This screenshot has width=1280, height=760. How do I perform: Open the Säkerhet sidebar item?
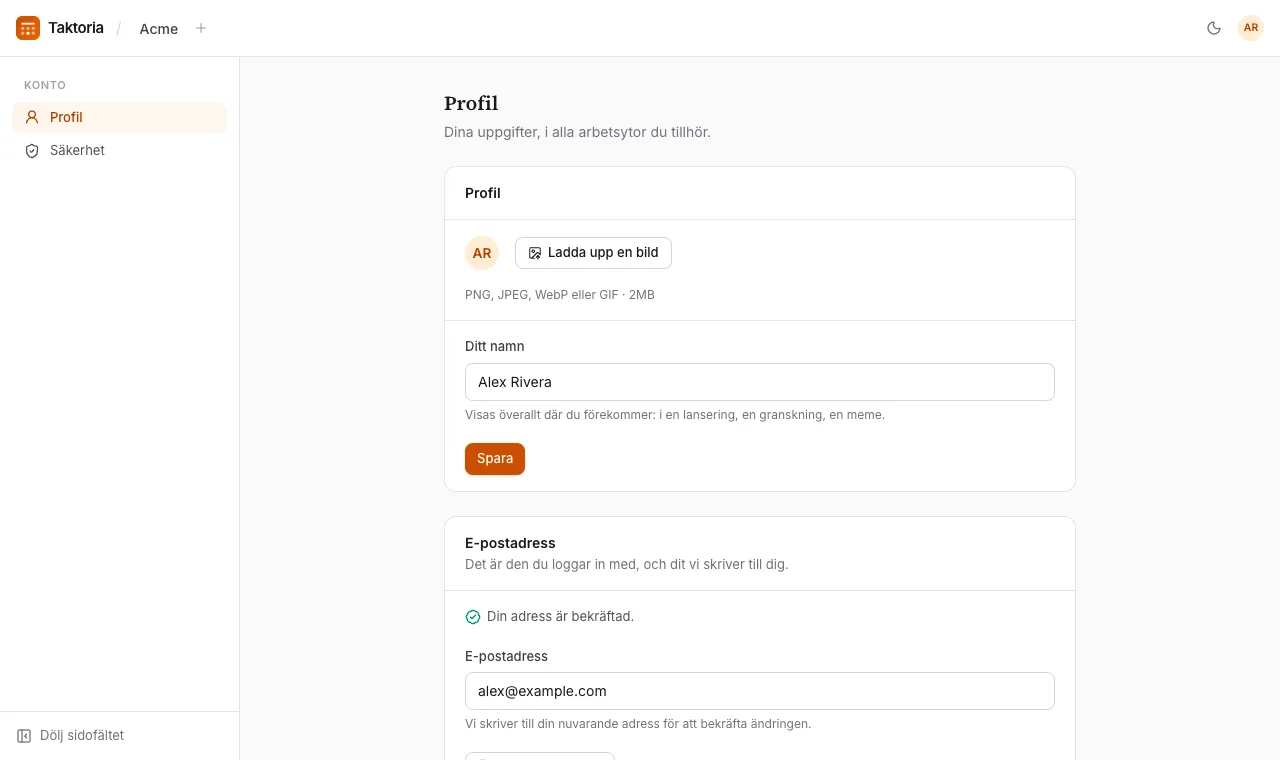[120, 150]
